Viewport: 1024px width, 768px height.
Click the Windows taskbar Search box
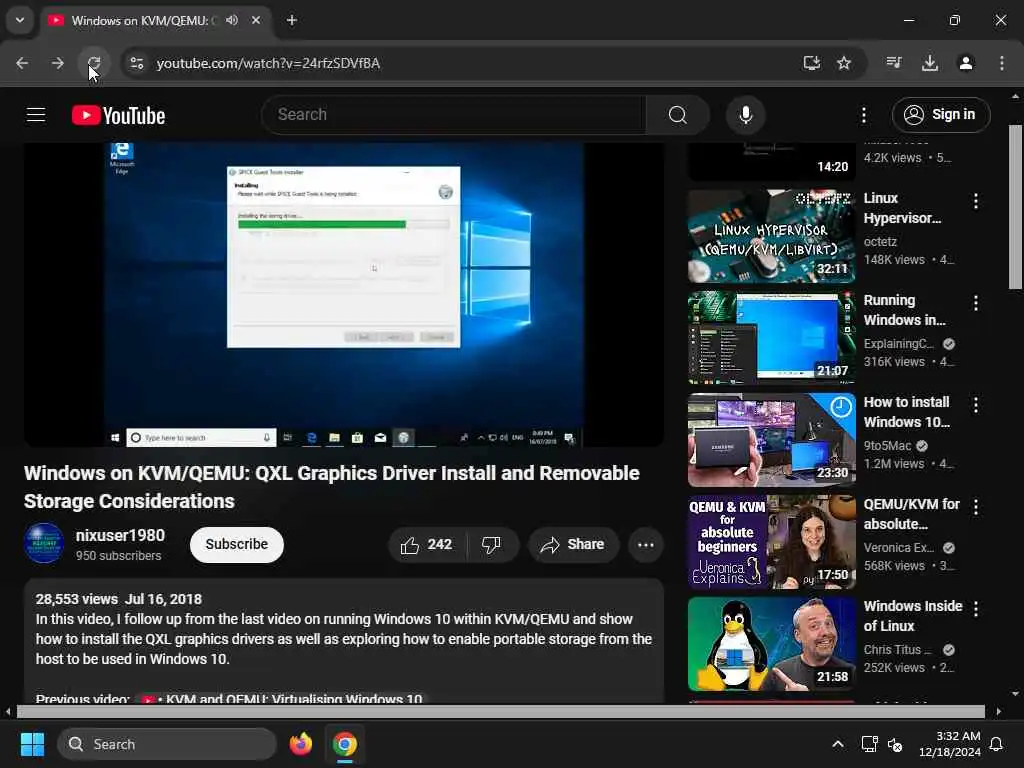pos(167,744)
